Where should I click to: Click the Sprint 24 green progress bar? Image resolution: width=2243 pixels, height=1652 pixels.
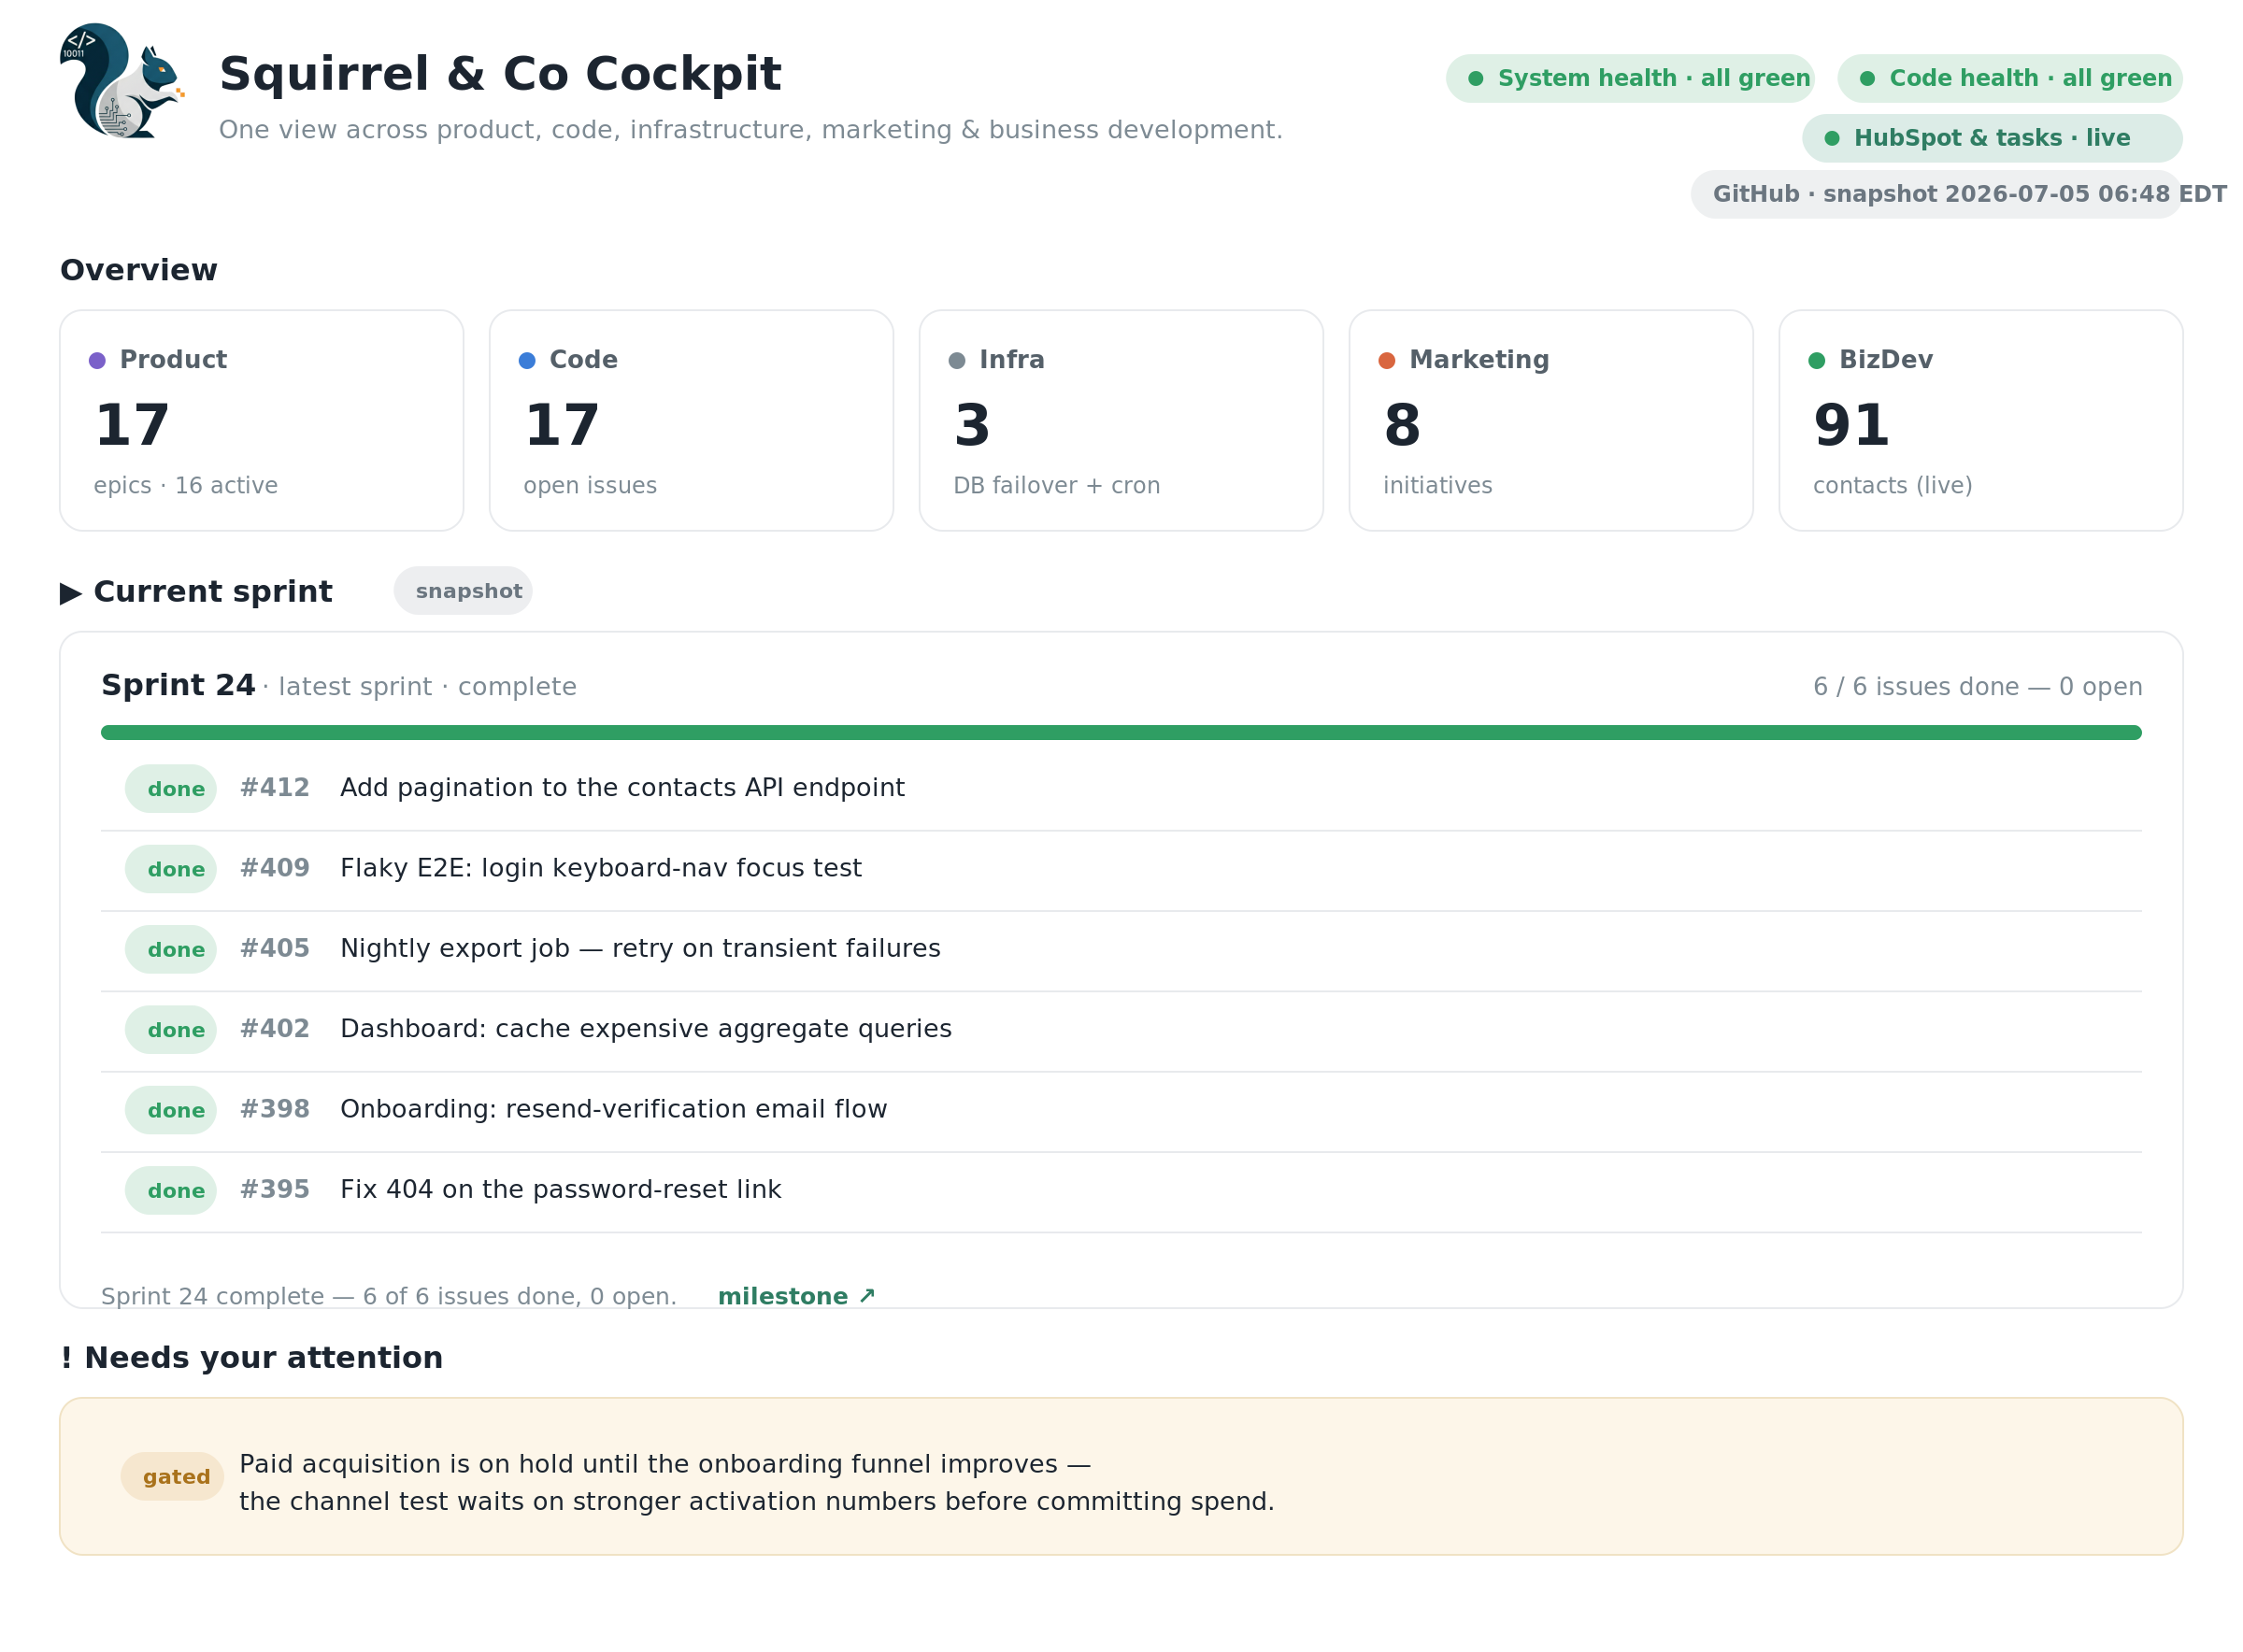(1121, 733)
